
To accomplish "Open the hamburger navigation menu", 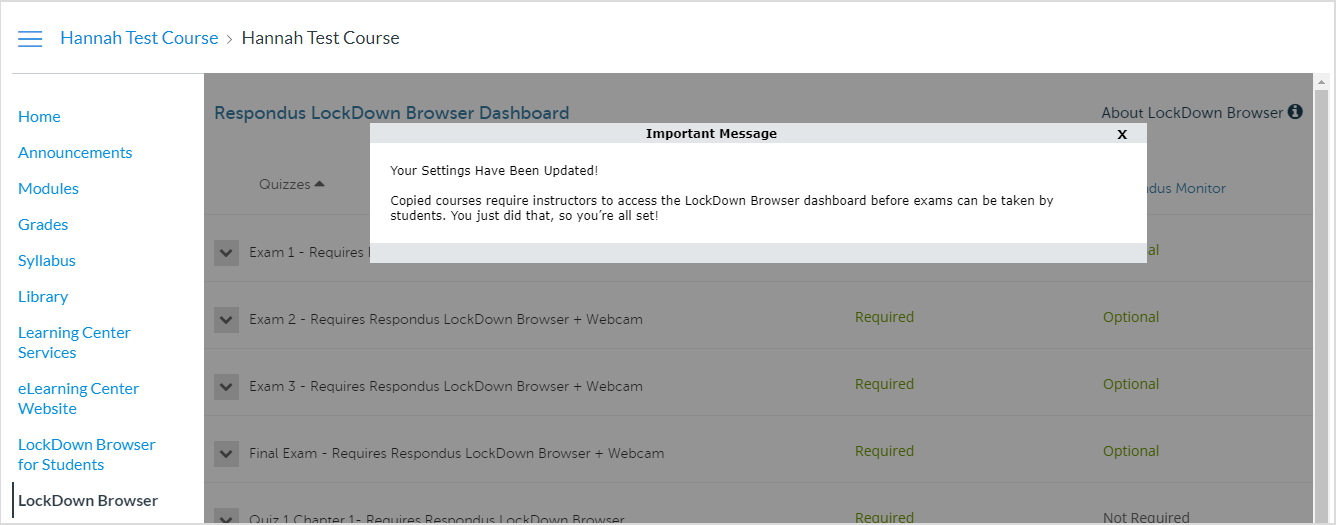I will point(30,39).
